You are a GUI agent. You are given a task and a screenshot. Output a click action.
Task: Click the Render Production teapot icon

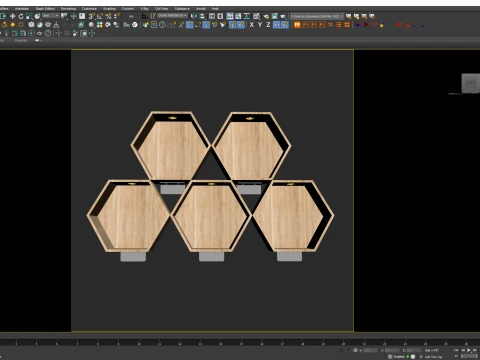point(283,16)
